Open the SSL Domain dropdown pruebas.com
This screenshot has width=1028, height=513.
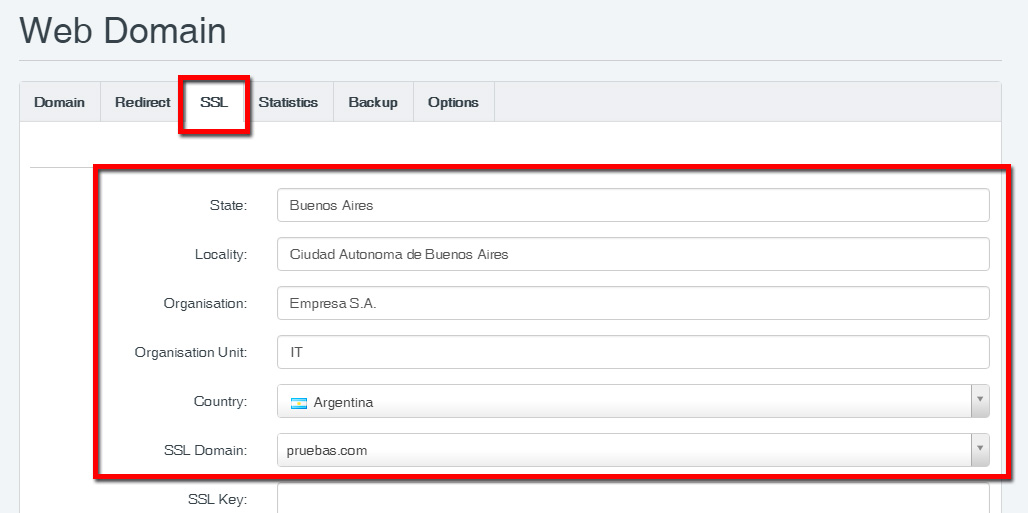(x=633, y=450)
